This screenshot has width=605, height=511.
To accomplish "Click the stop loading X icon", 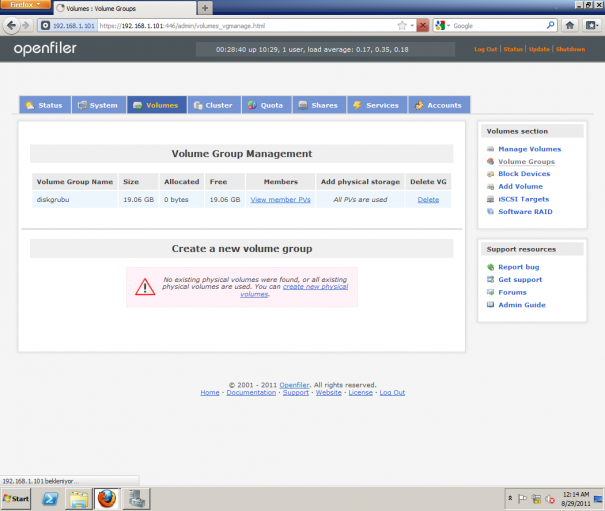I will [422, 25].
